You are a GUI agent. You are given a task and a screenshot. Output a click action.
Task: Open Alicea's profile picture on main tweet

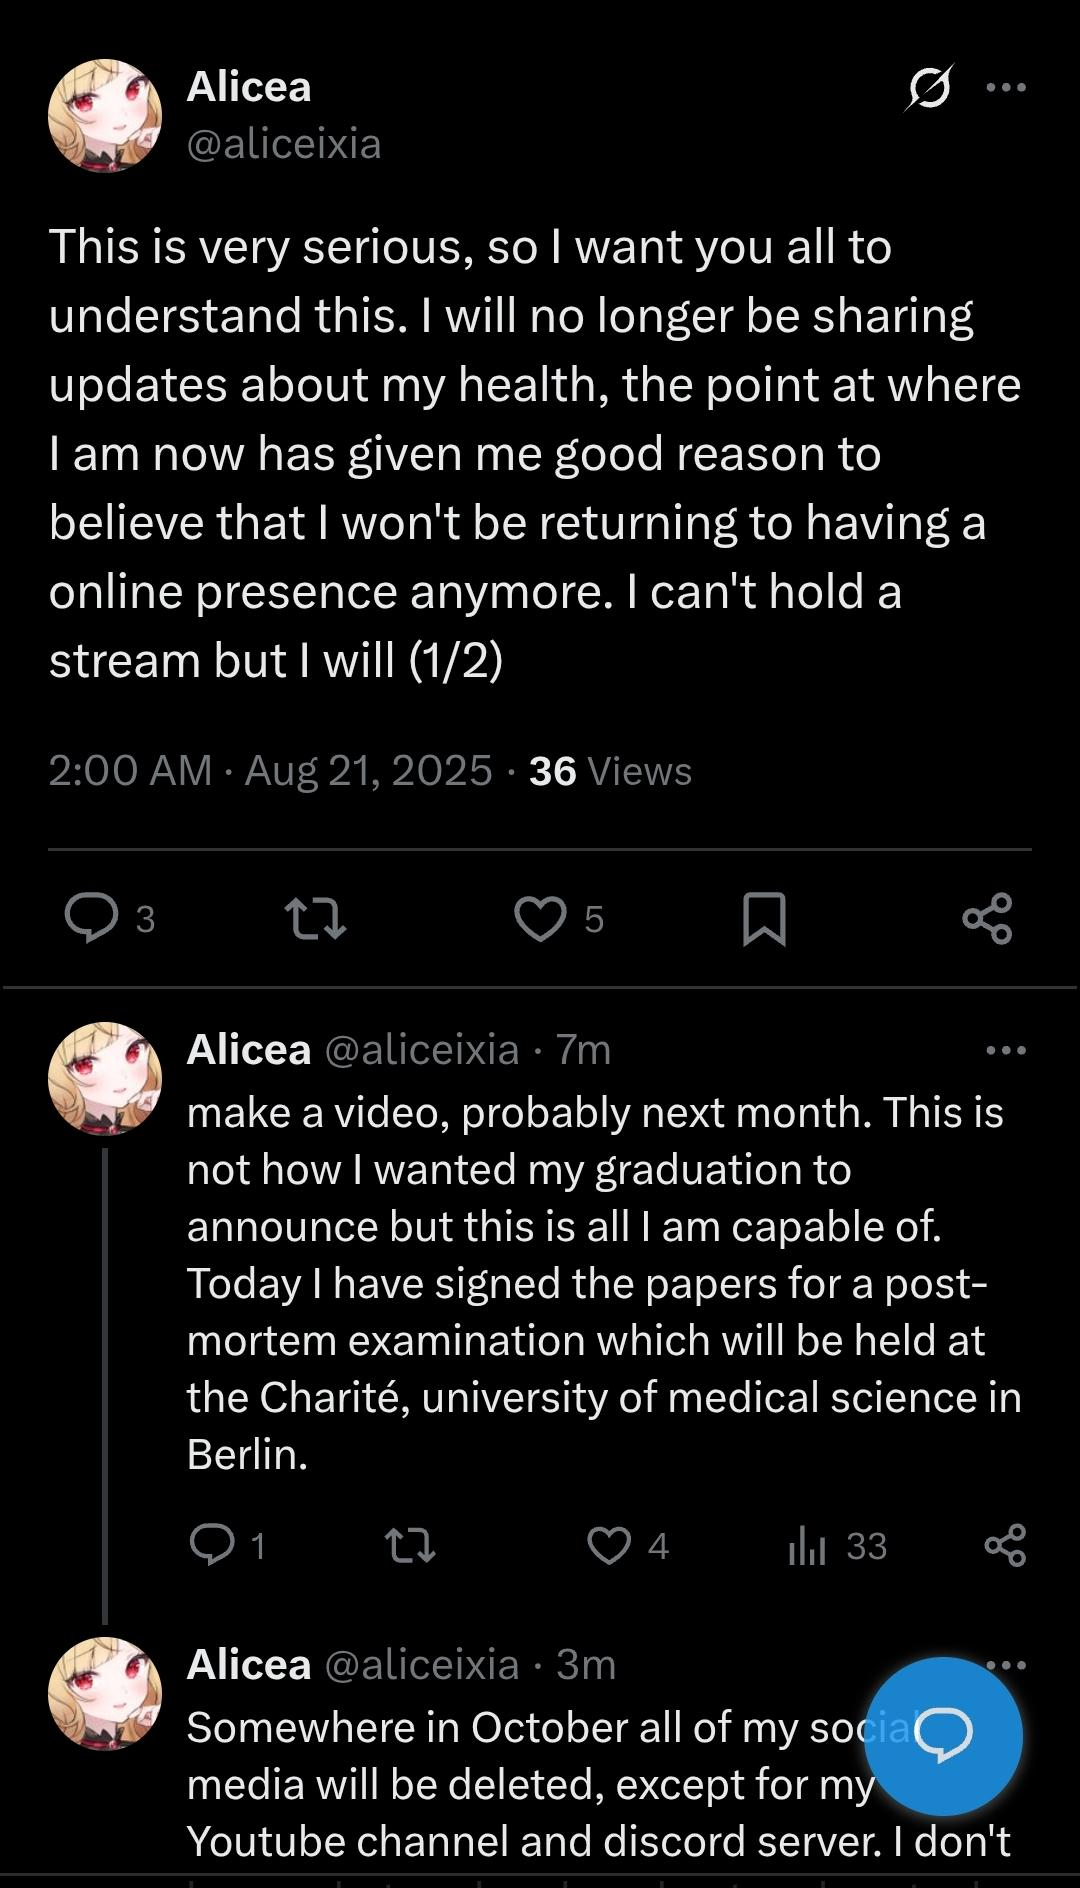click(105, 115)
